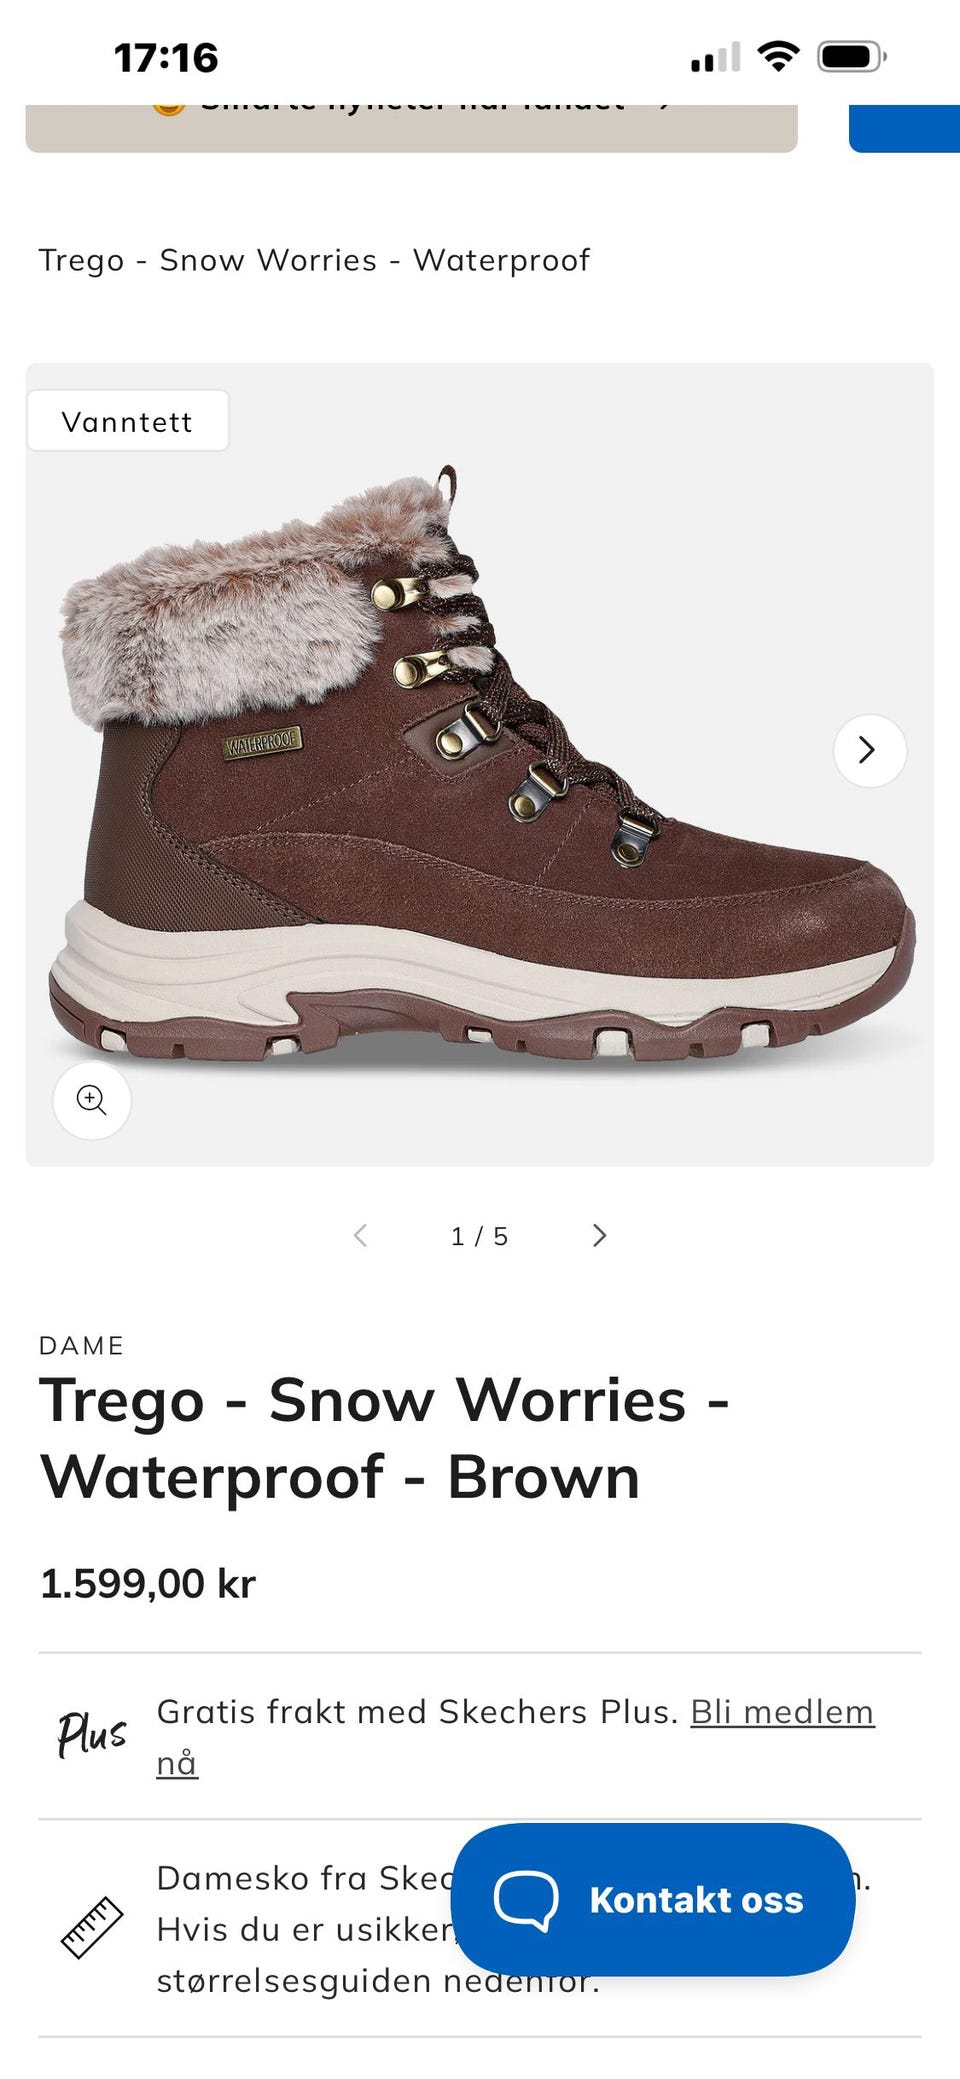Tap the ruler size guide icon
Image resolution: width=960 pixels, height=2079 pixels.
tap(92, 1927)
